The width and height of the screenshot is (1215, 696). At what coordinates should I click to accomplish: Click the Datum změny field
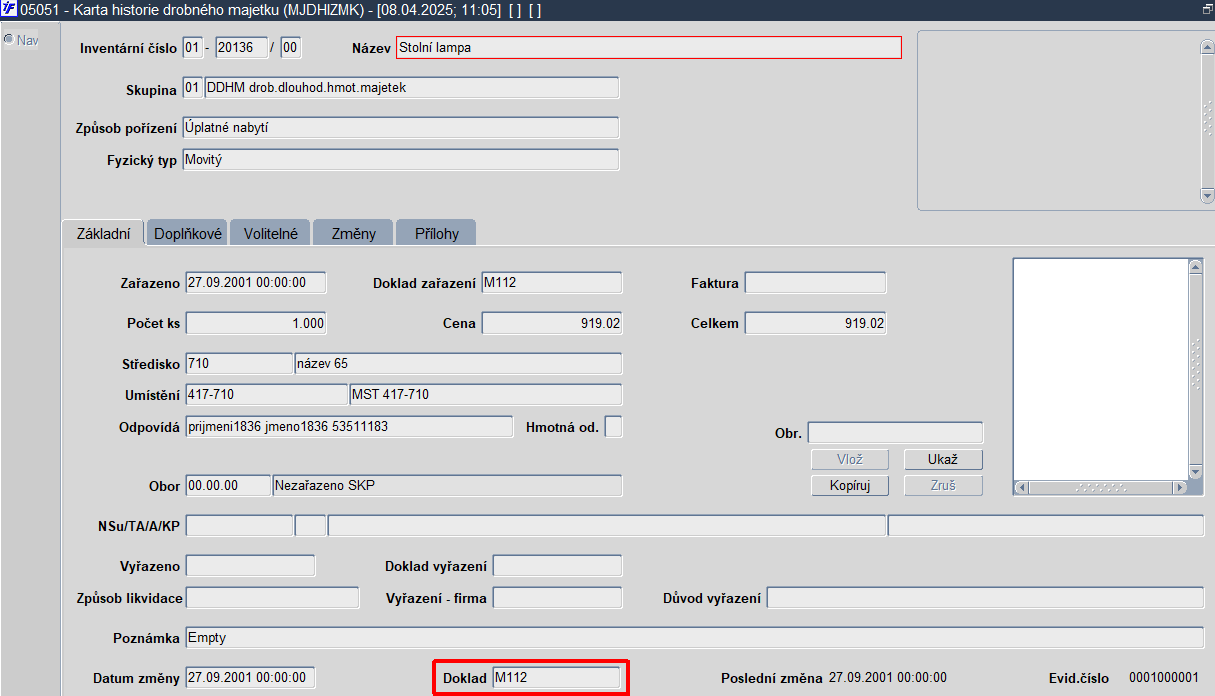point(250,678)
